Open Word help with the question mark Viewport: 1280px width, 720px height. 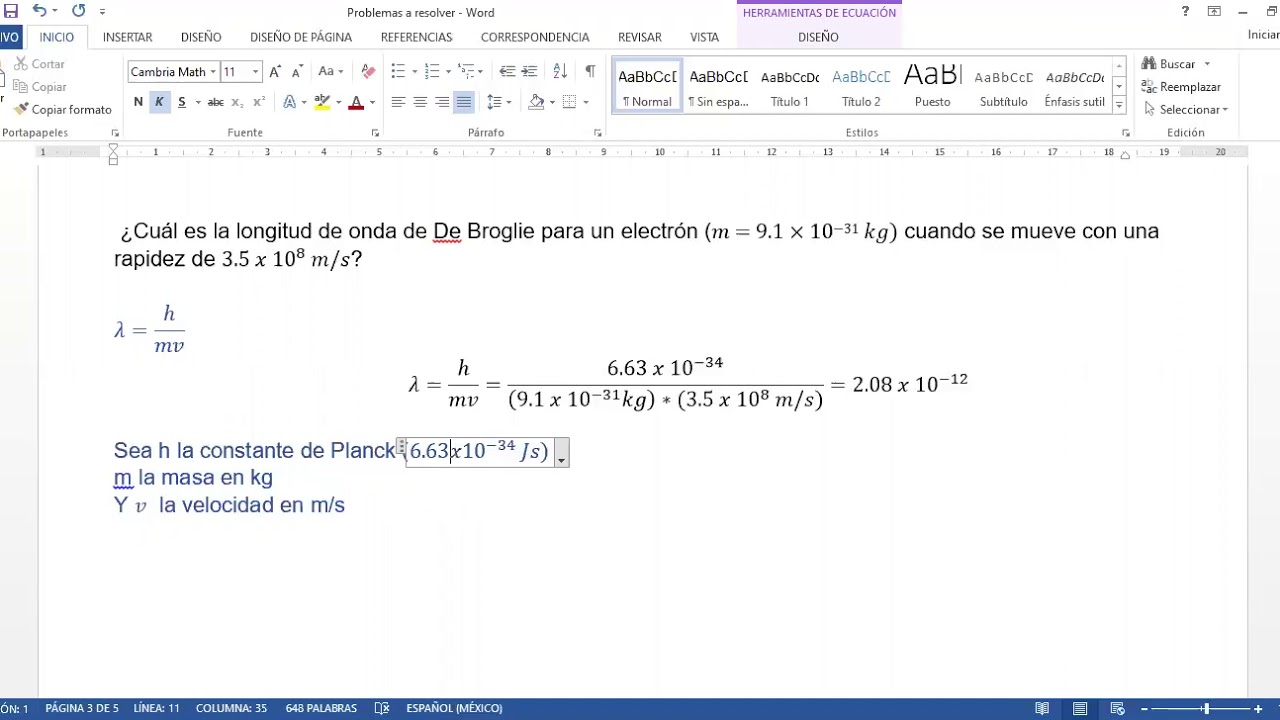click(x=1185, y=11)
